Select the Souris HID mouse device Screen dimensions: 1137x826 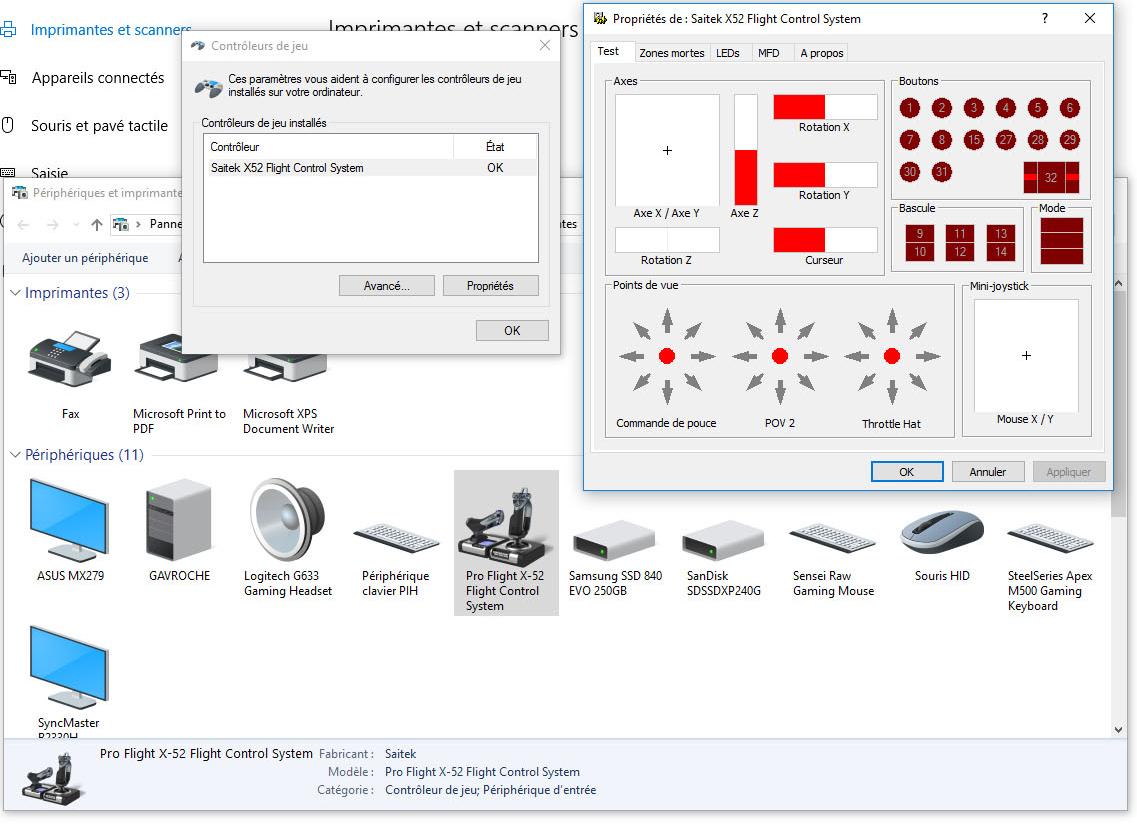pos(942,547)
